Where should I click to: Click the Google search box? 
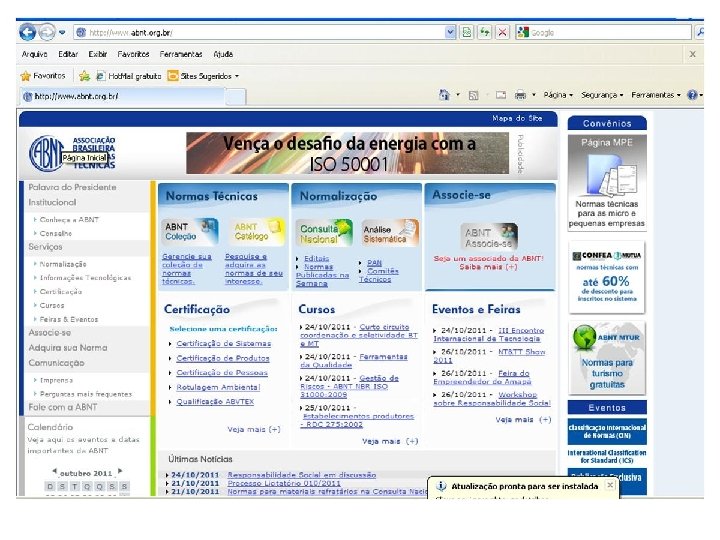tap(604, 32)
